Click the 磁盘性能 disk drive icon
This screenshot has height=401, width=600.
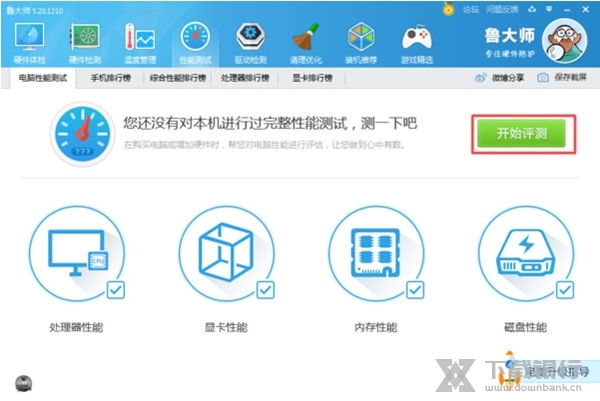coord(526,253)
